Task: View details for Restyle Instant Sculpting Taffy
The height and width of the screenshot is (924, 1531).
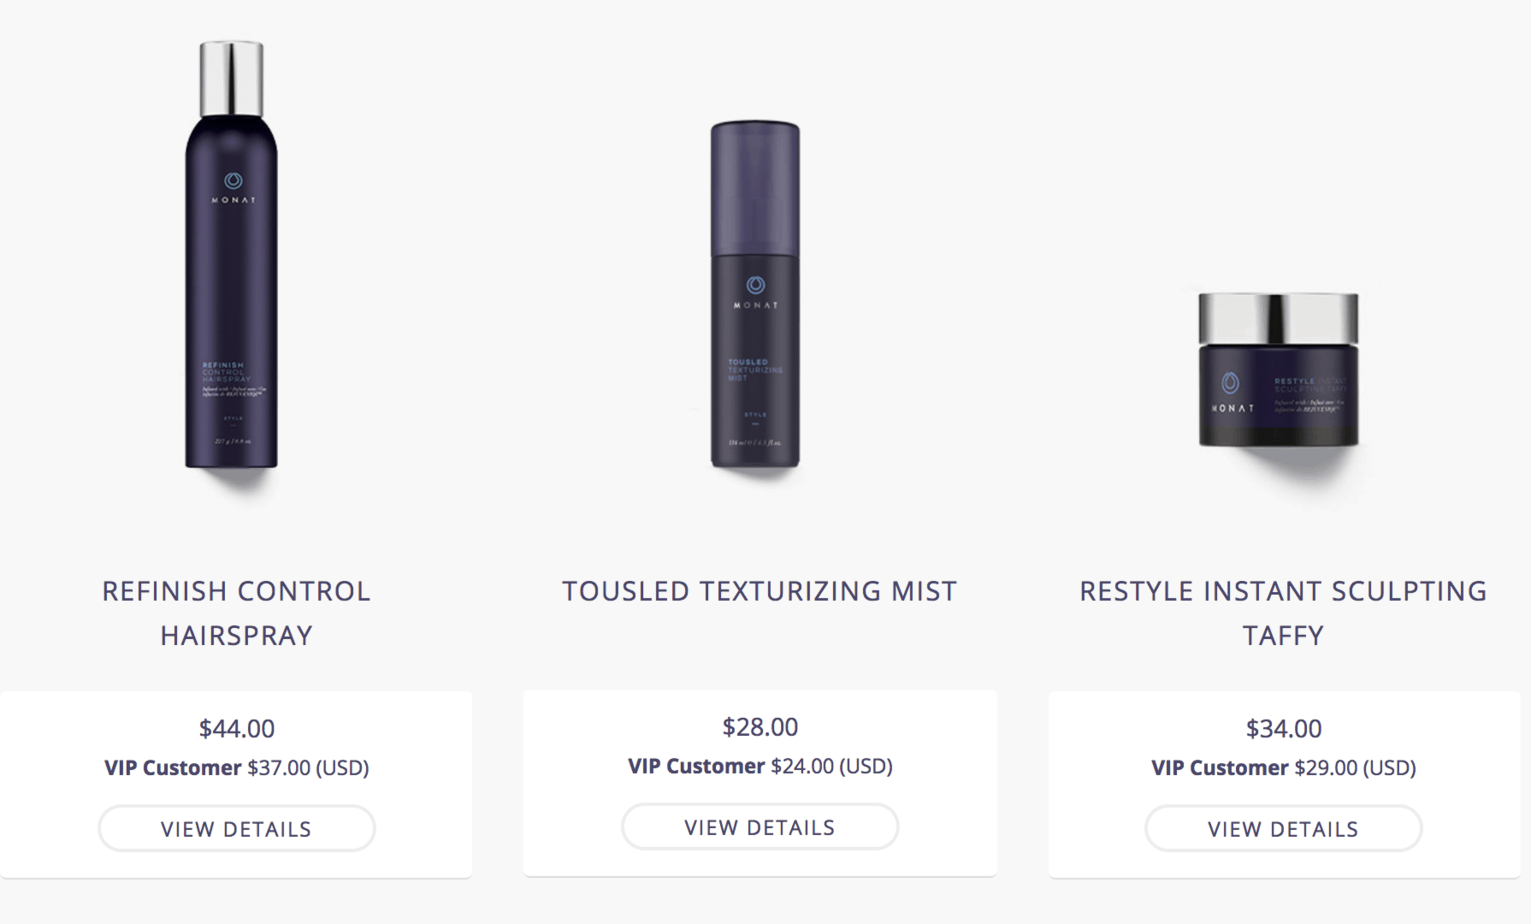Action: point(1283,829)
